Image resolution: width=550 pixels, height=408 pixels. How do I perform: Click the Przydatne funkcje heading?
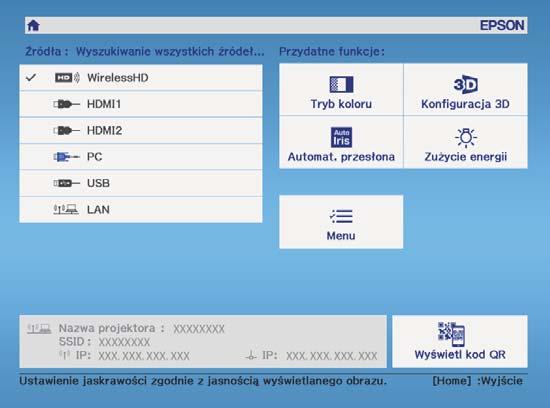tap(332, 52)
